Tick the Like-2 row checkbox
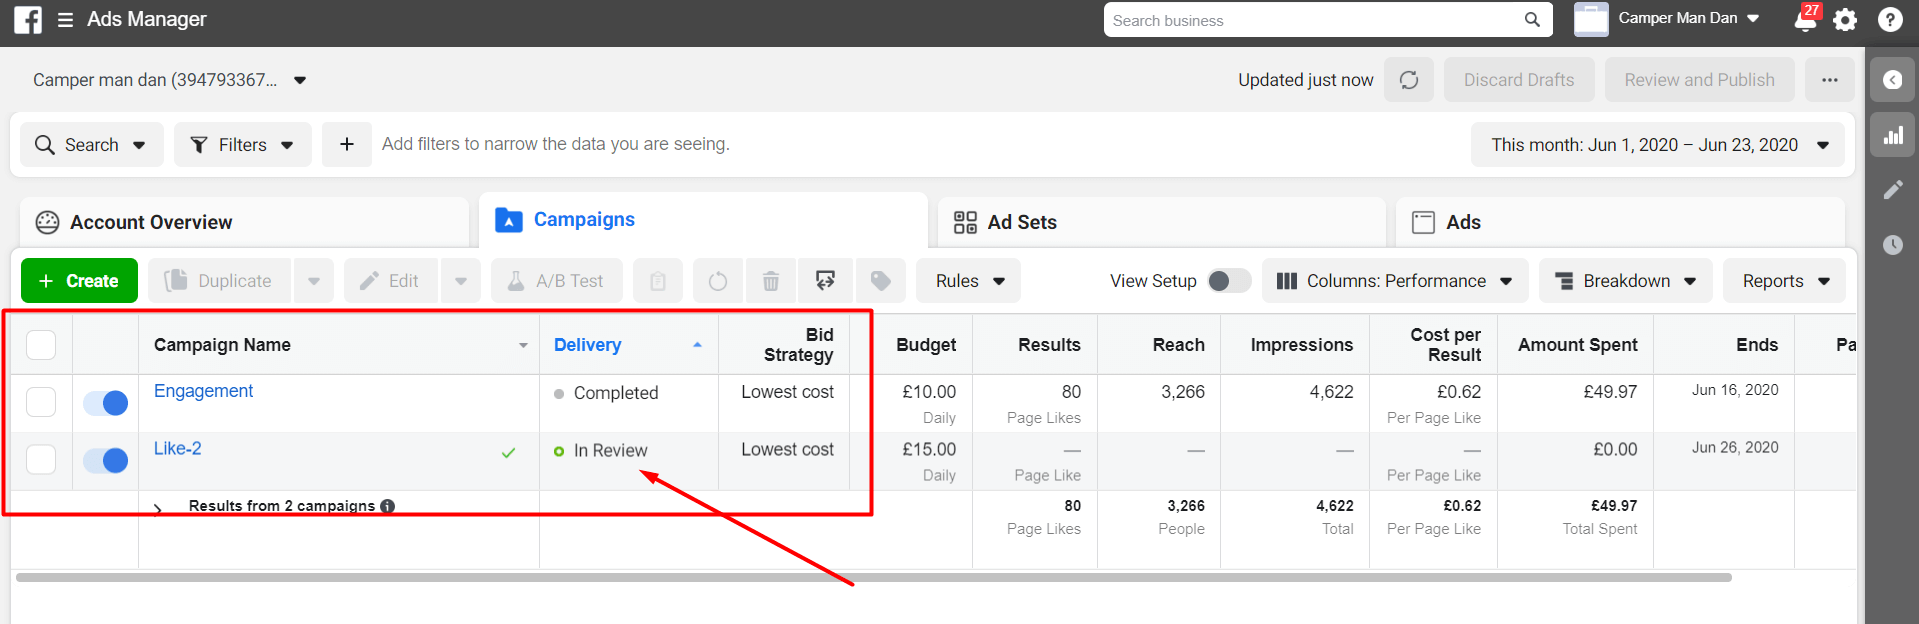The image size is (1919, 624). coord(41,460)
